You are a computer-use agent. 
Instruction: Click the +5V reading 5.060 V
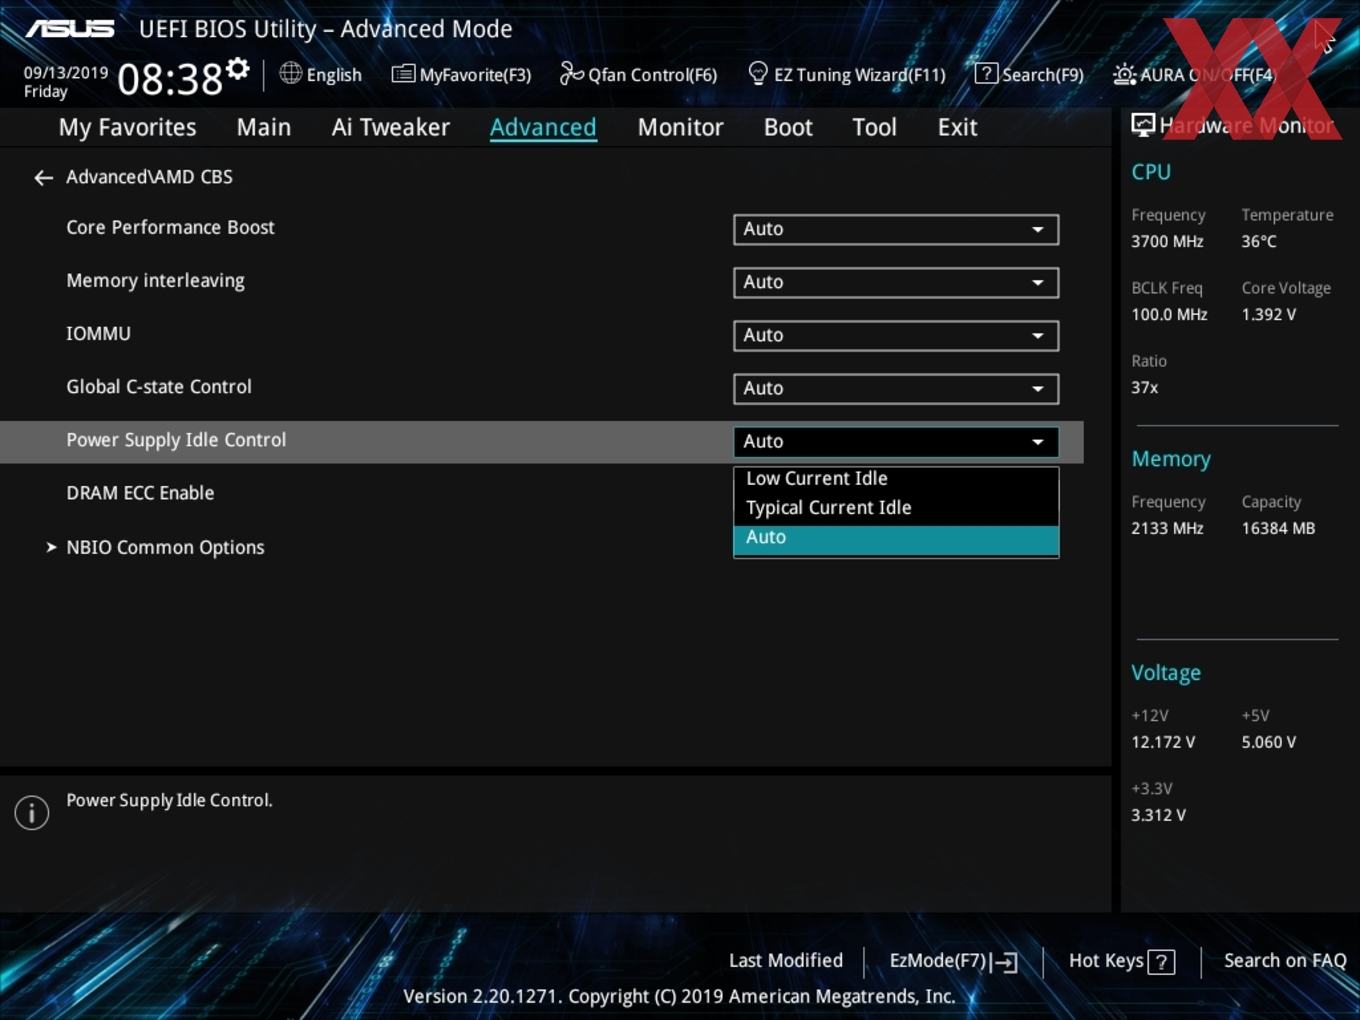1269,742
